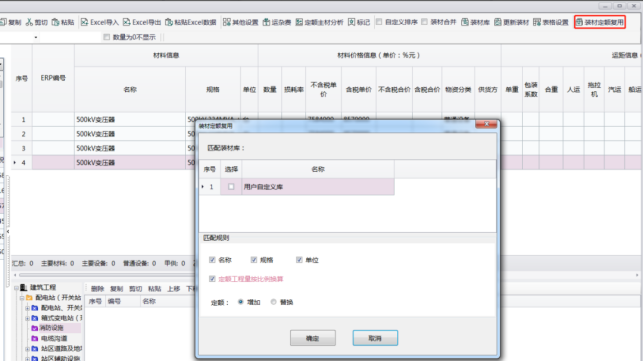Expand the 箱式变电站 tree node
Viewport: 643px width, 361px height.
(27, 318)
